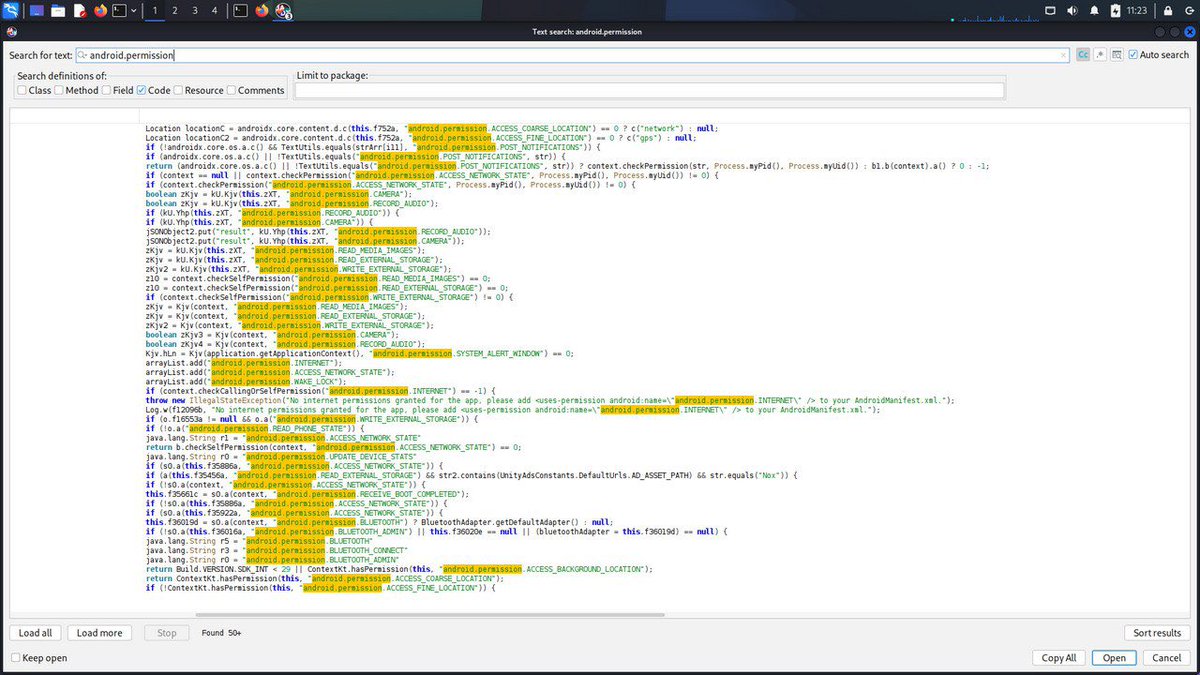Enable the Field search definition checkbox

pos(118,90)
